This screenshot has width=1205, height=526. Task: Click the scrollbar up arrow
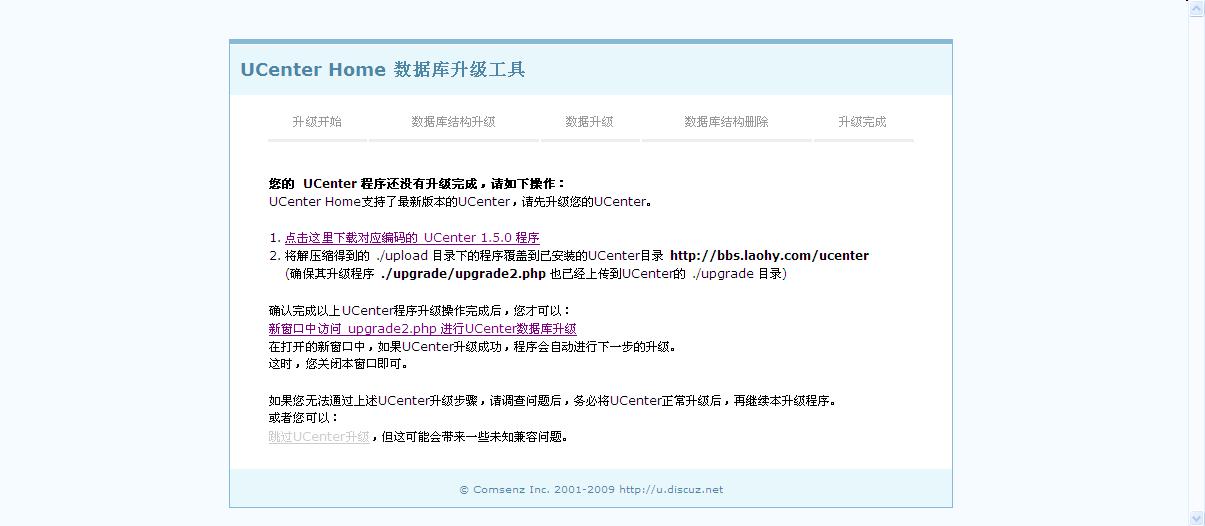(x=1196, y=8)
